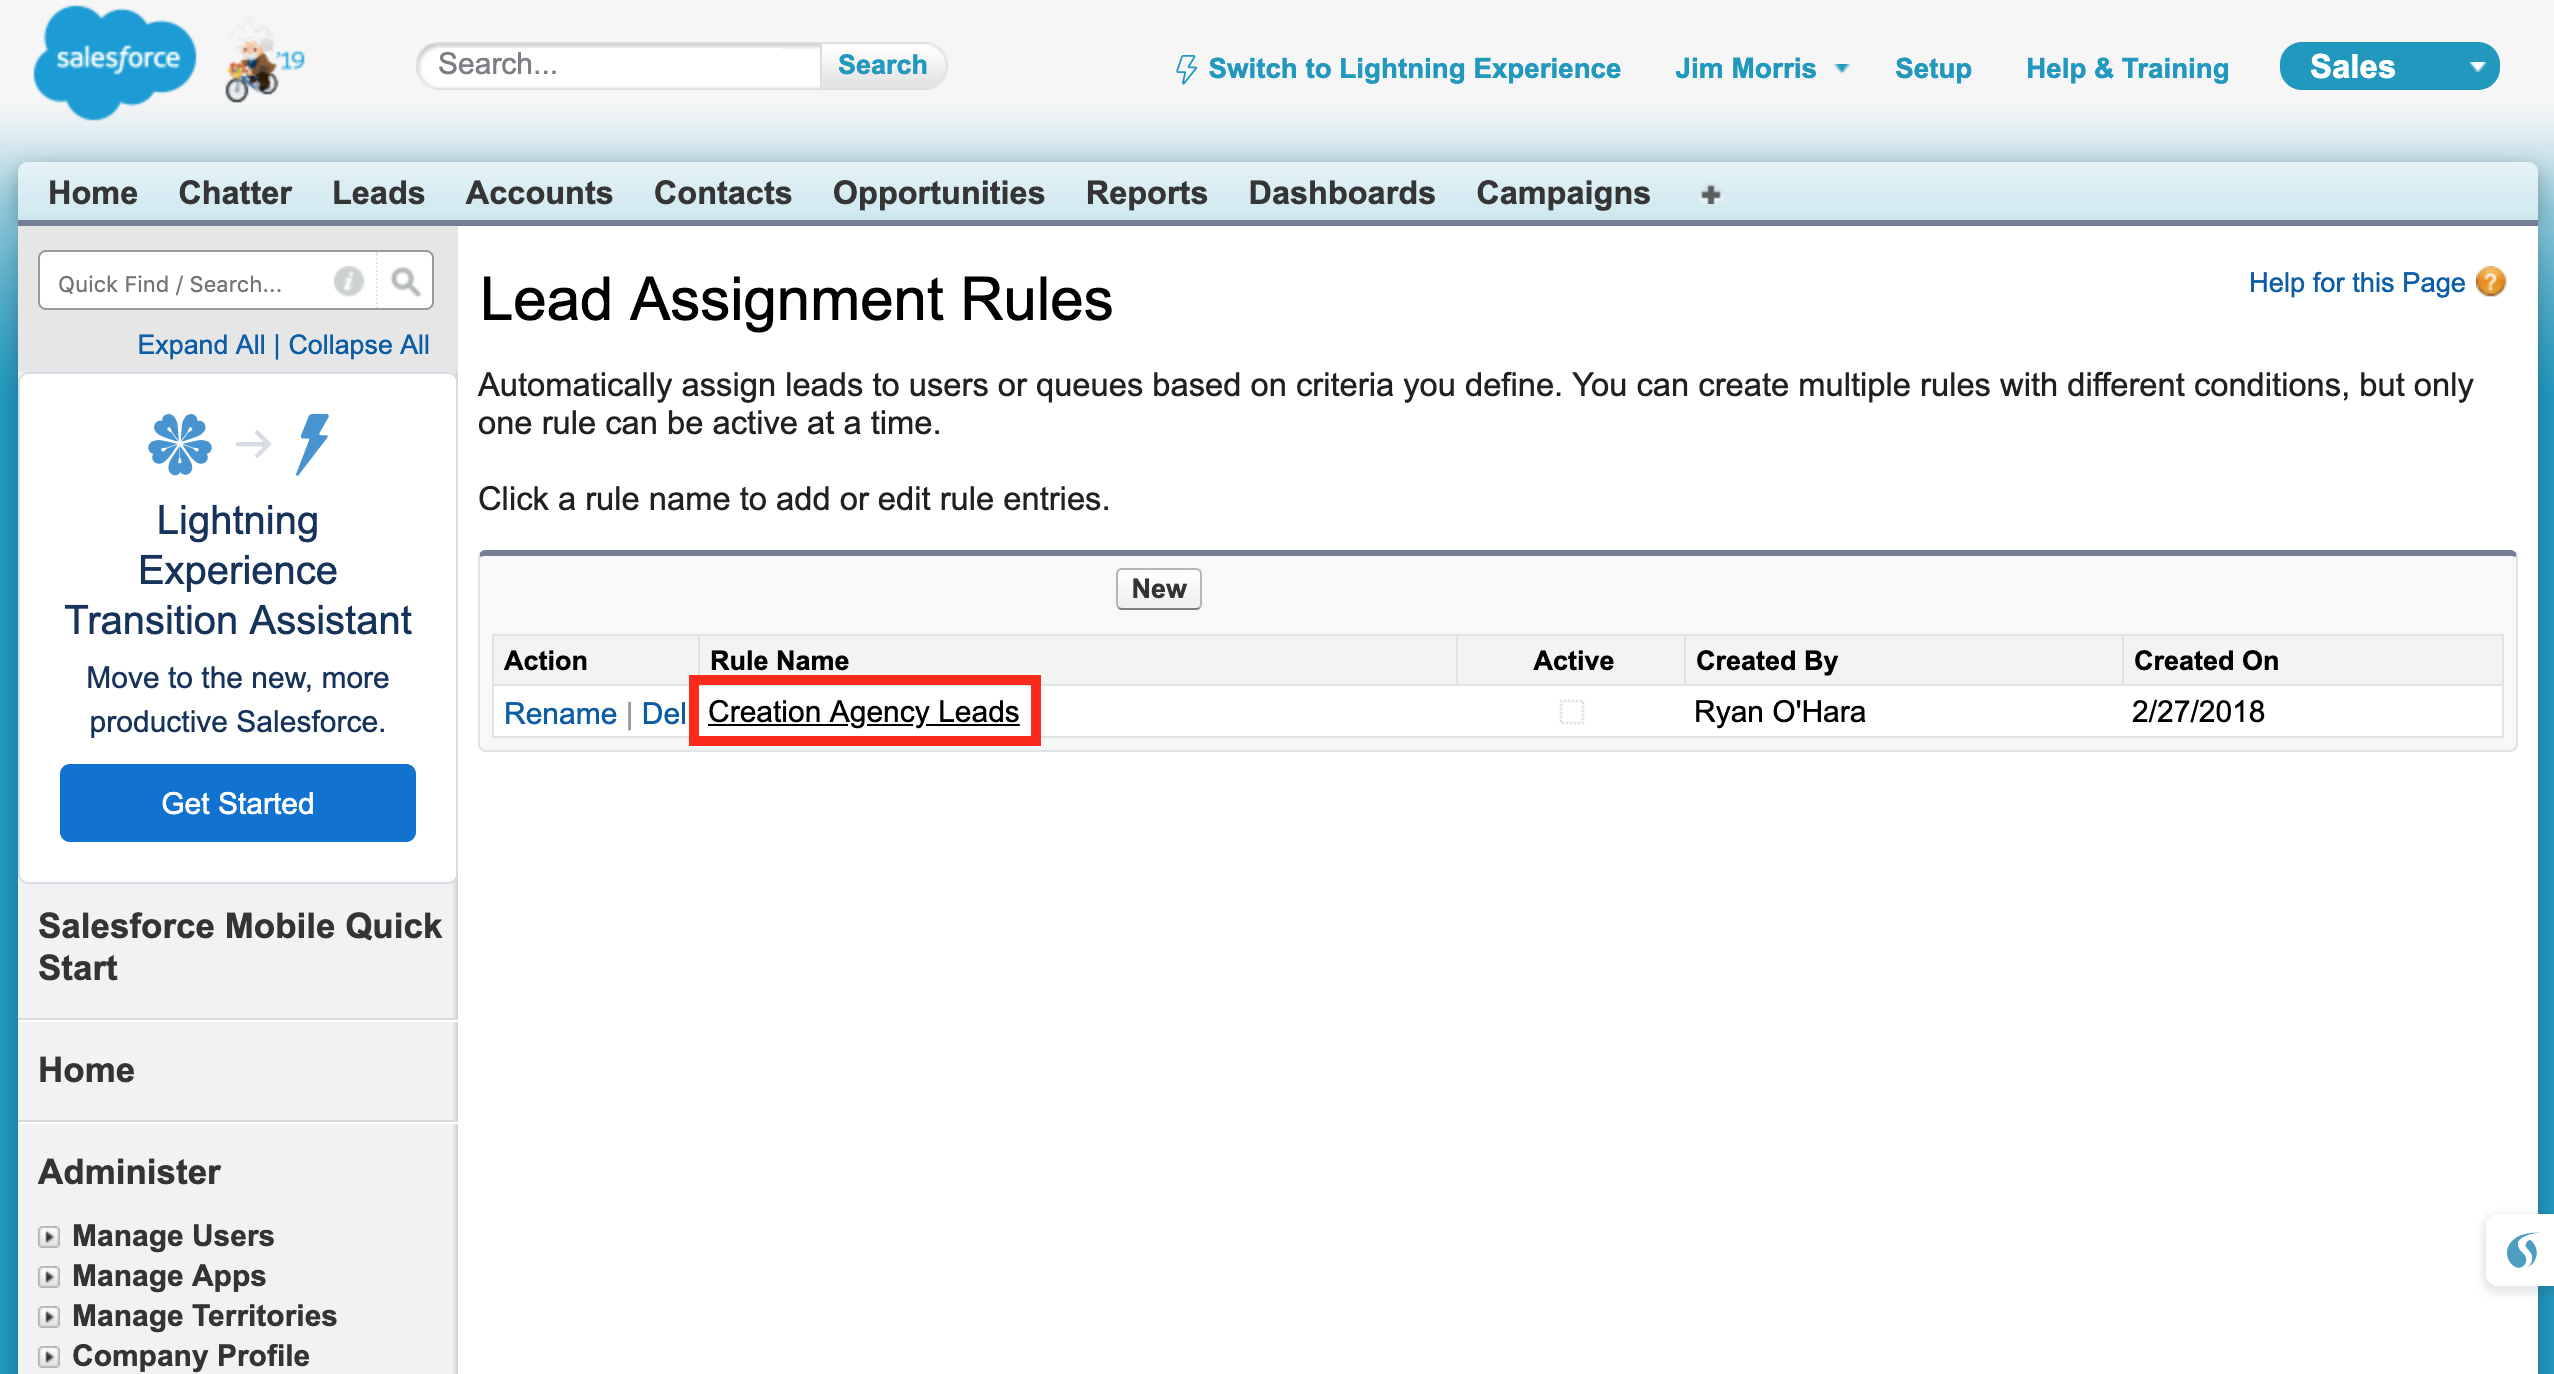Click the New rule button
2554x1374 pixels.
click(x=1158, y=589)
